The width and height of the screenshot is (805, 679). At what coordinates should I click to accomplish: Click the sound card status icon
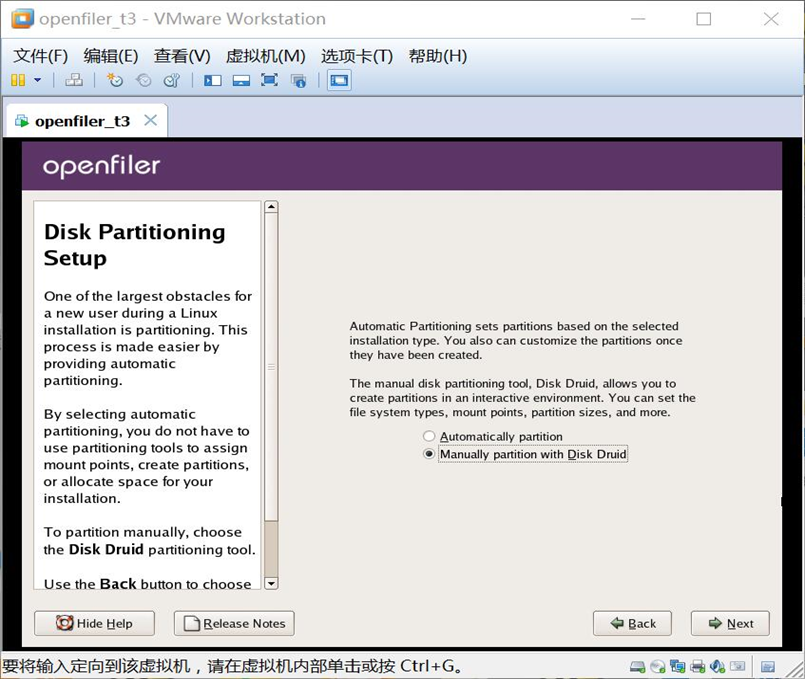[718, 667]
